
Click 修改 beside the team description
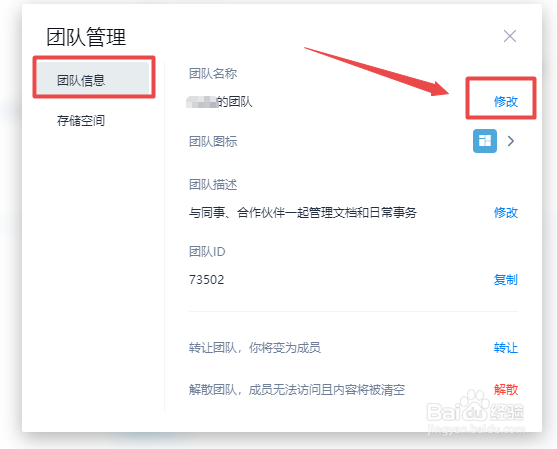point(506,213)
